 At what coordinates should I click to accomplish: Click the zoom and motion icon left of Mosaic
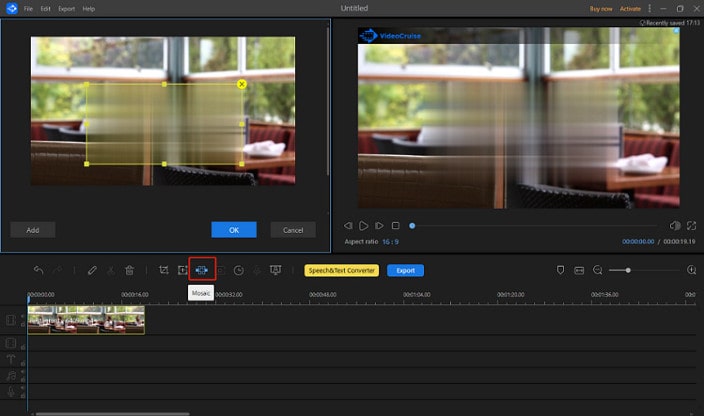click(x=182, y=270)
